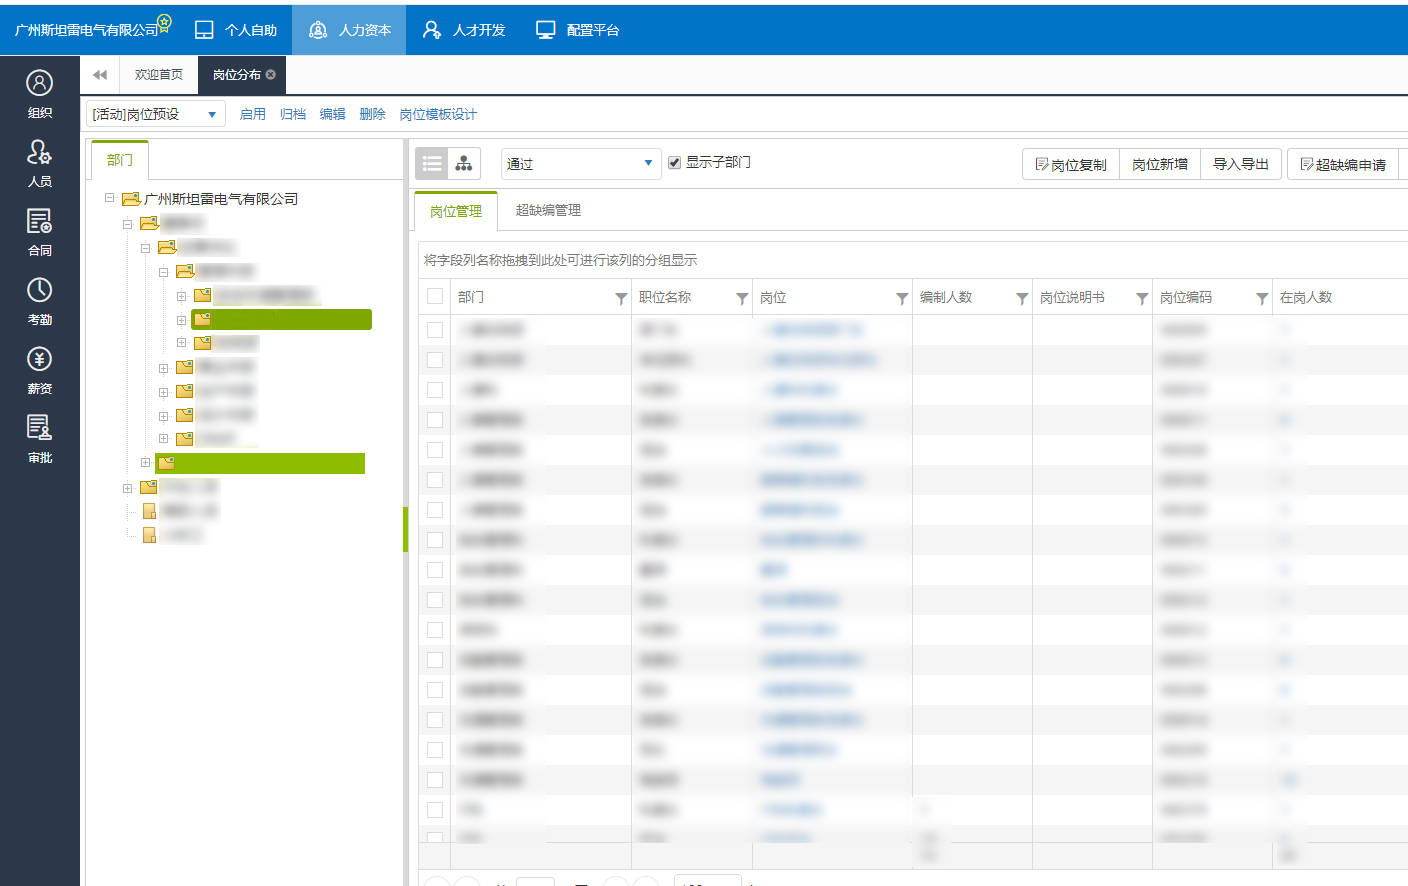The width and height of the screenshot is (1408, 886).
Task: Open the 组织 module in the sidebar
Action: [40, 94]
